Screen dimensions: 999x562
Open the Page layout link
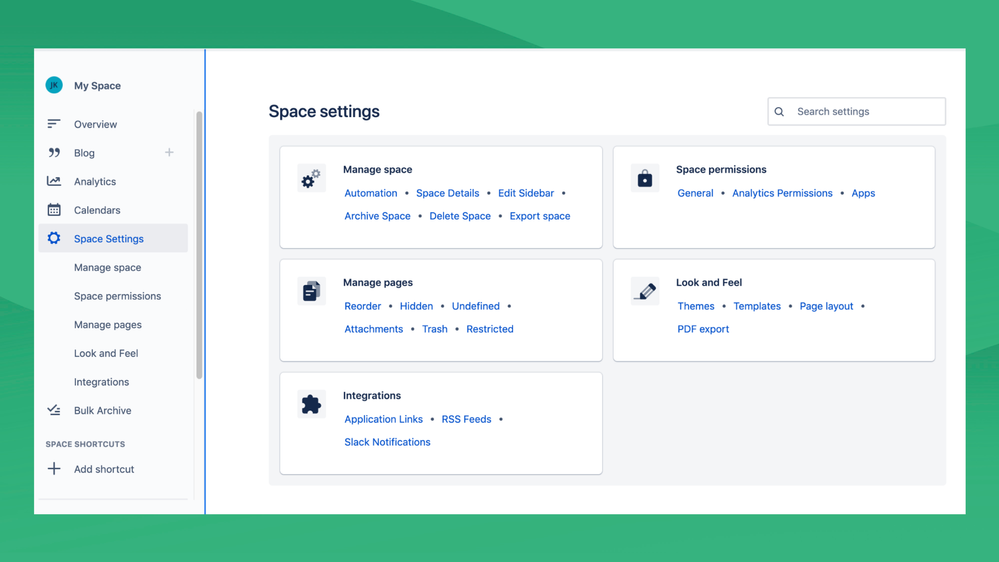pos(826,306)
